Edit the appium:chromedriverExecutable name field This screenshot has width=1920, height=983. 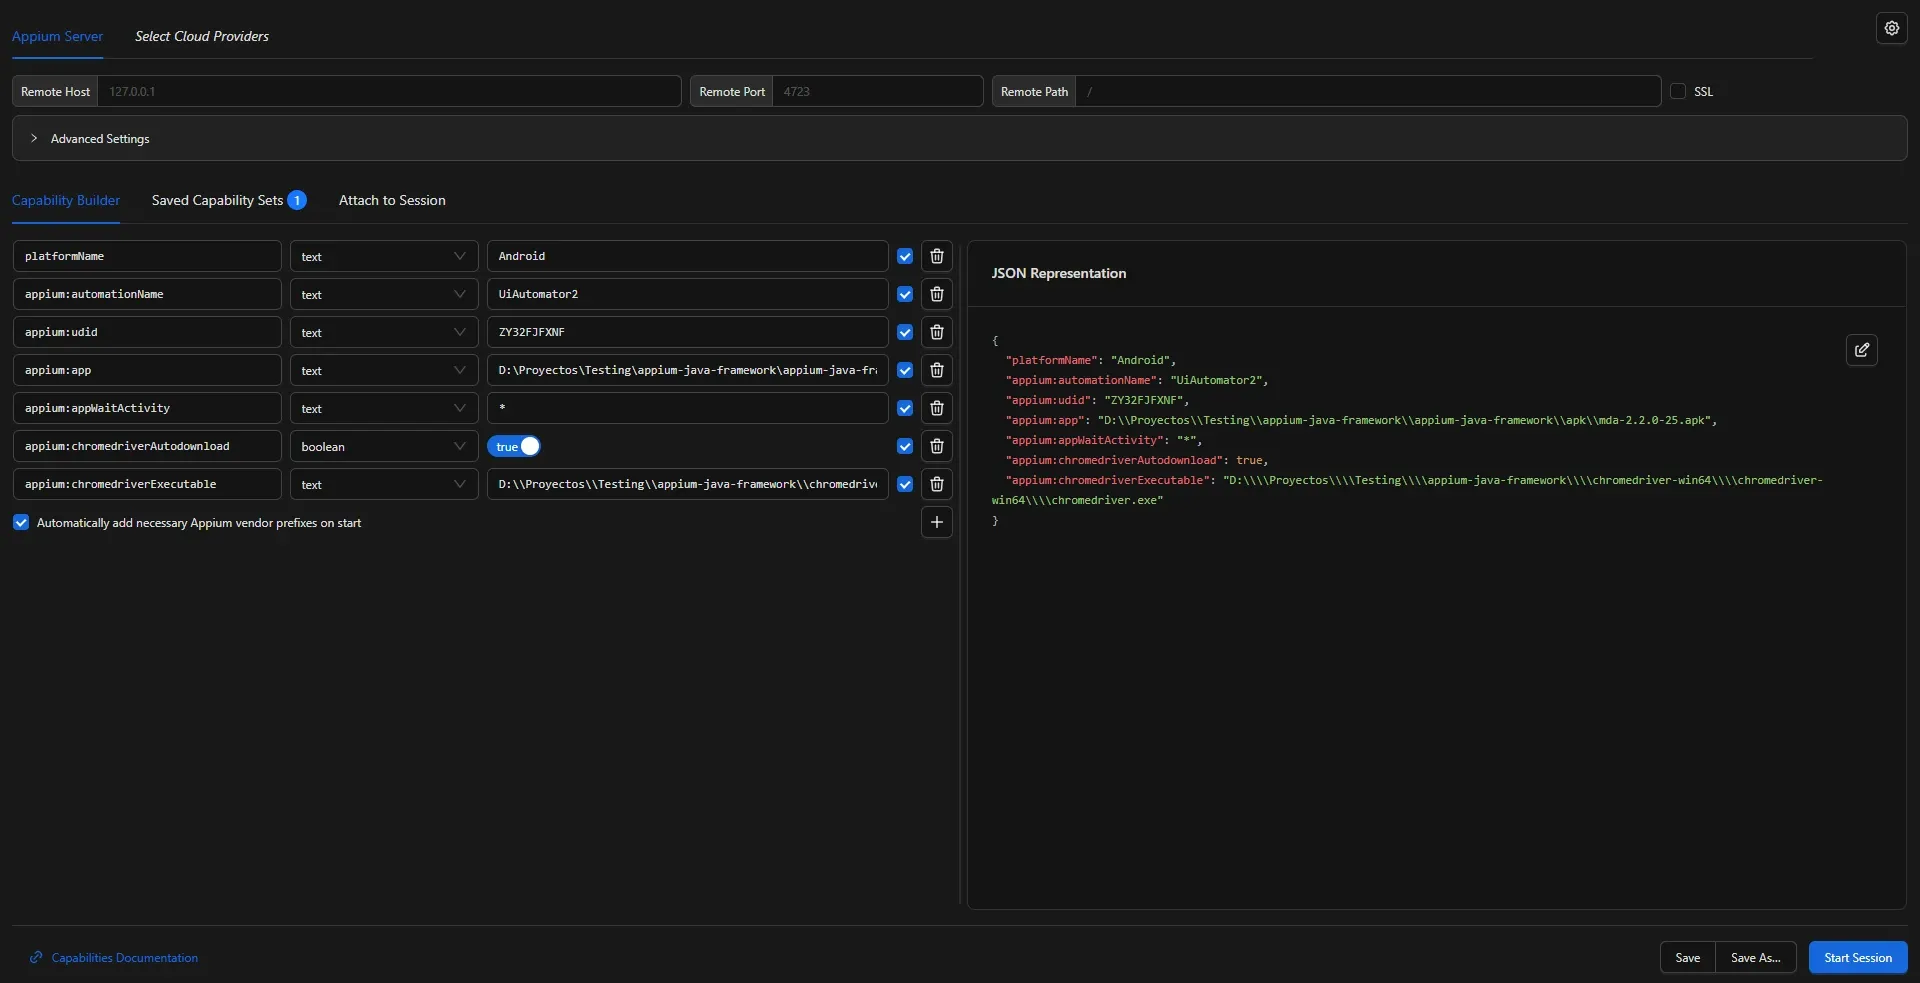point(147,484)
